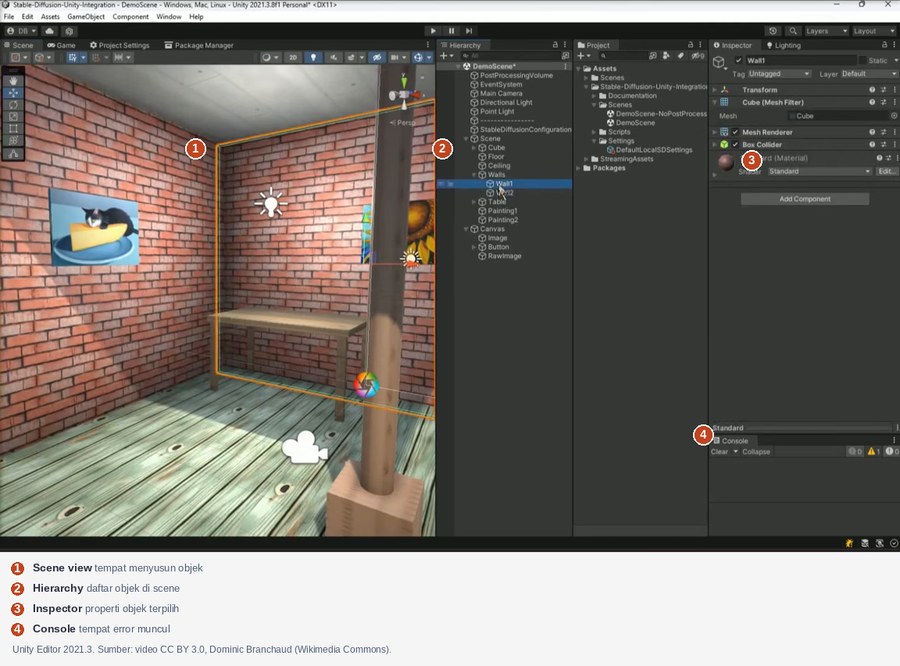Select Painting1 in Hierarchy
This screenshot has height=666, width=900.
[x=502, y=211]
